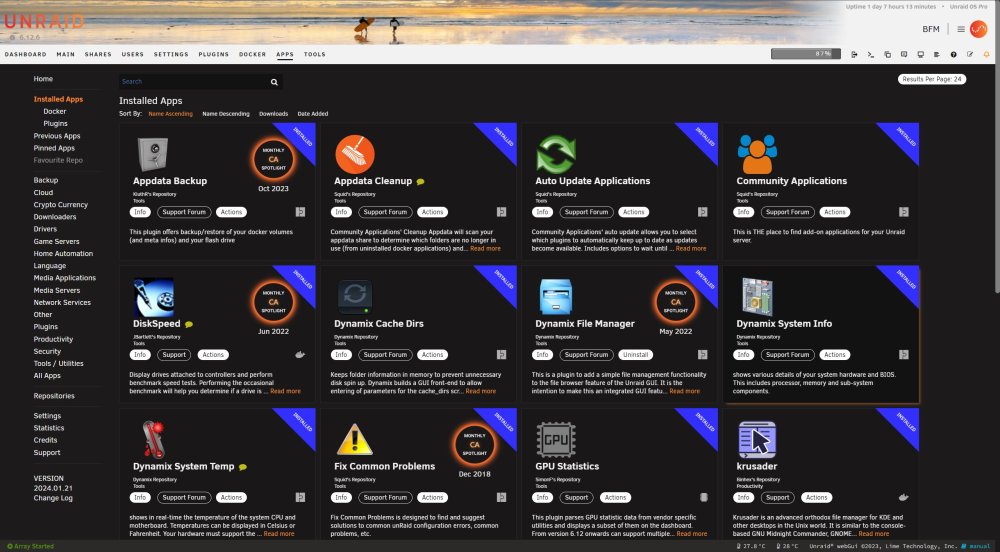Open Actions menu for Appdata Cleanup
Image resolution: width=1000 pixels, height=552 pixels.
click(432, 212)
